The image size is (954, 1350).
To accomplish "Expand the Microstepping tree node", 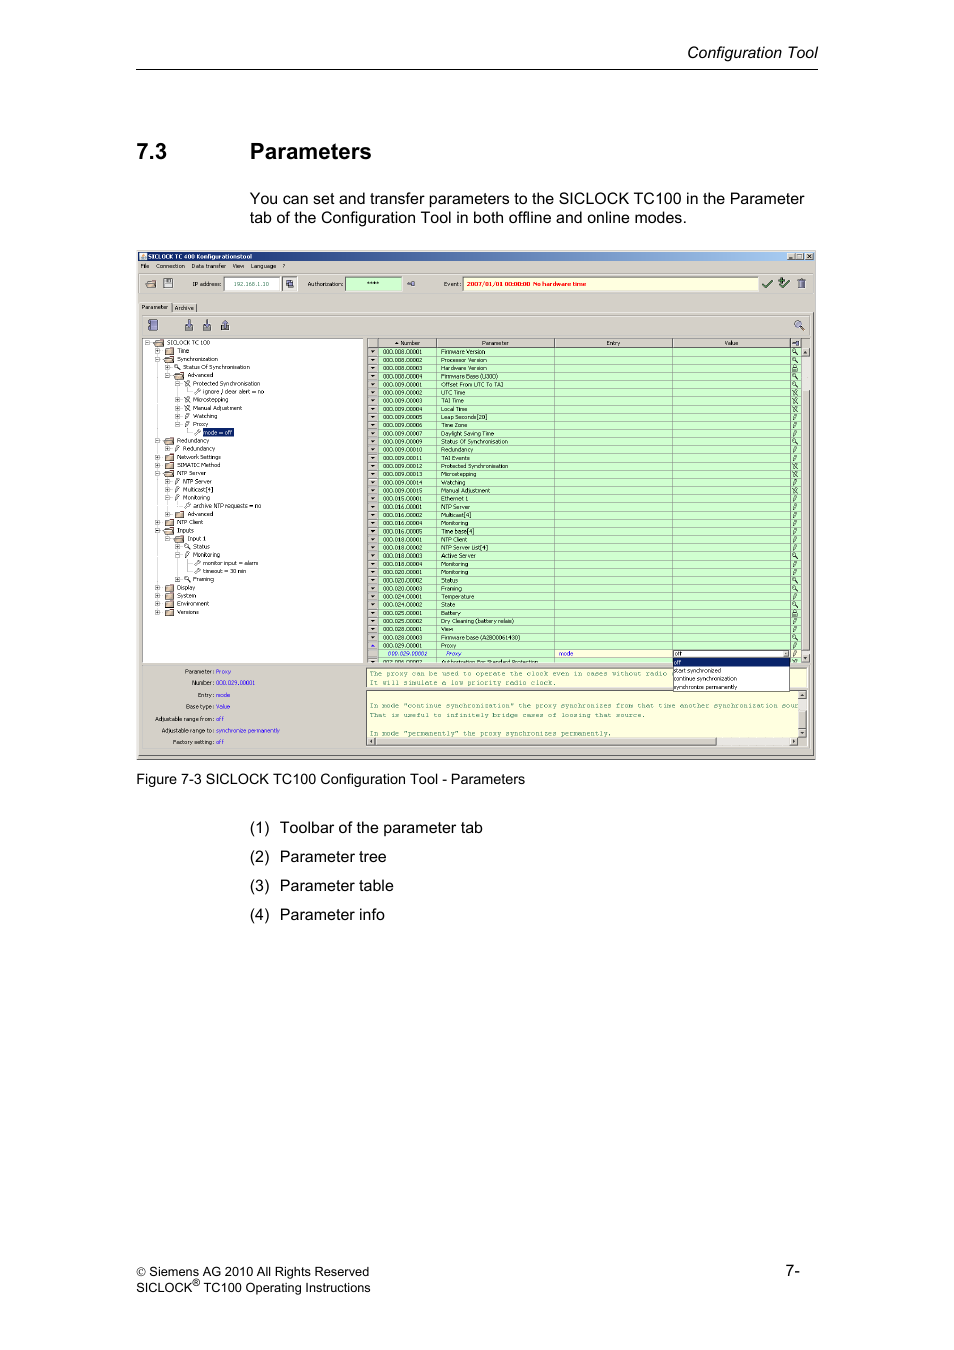I will click(177, 400).
